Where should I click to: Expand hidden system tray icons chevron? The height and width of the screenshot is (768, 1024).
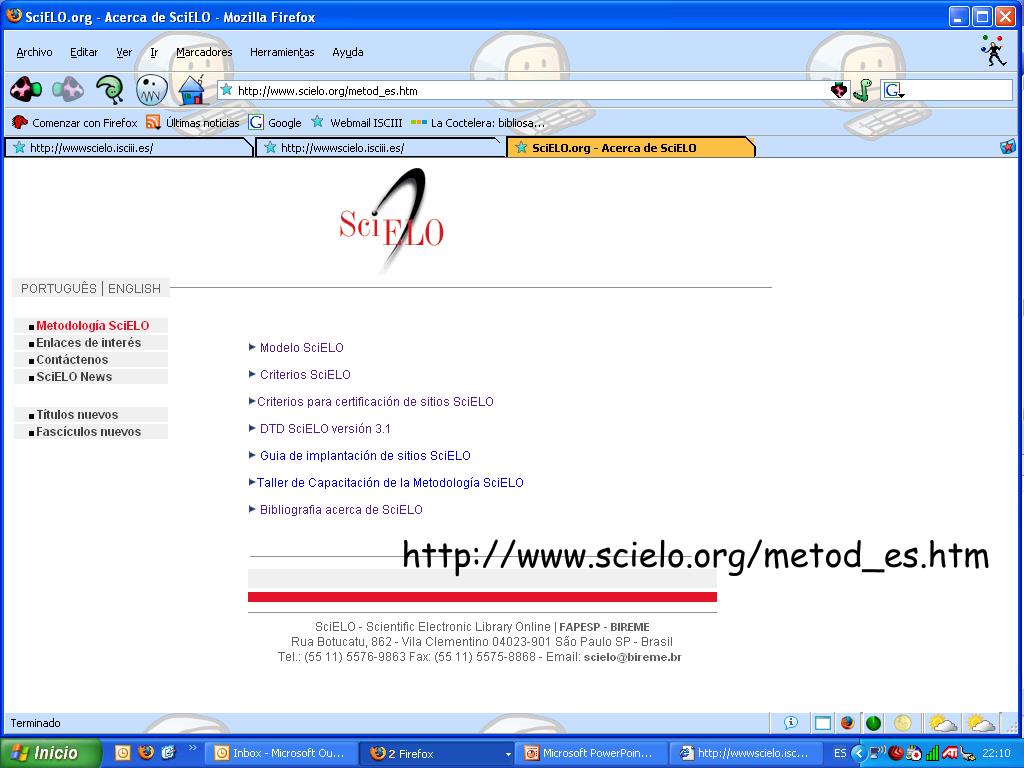tap(859, 753)
